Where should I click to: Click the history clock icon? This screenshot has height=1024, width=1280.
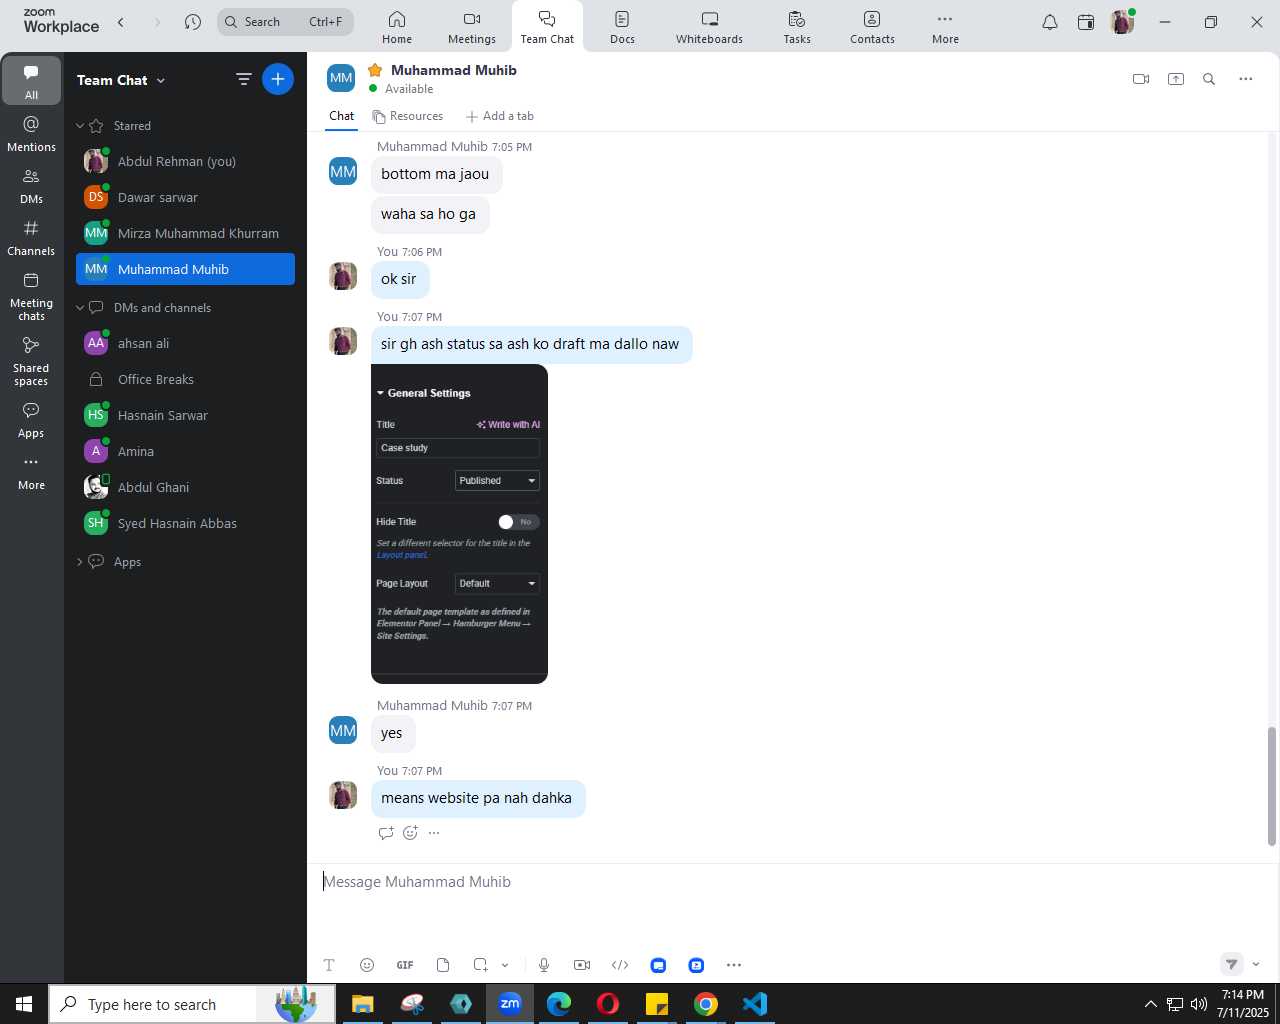pyautogui.click(x=193, y=22)
